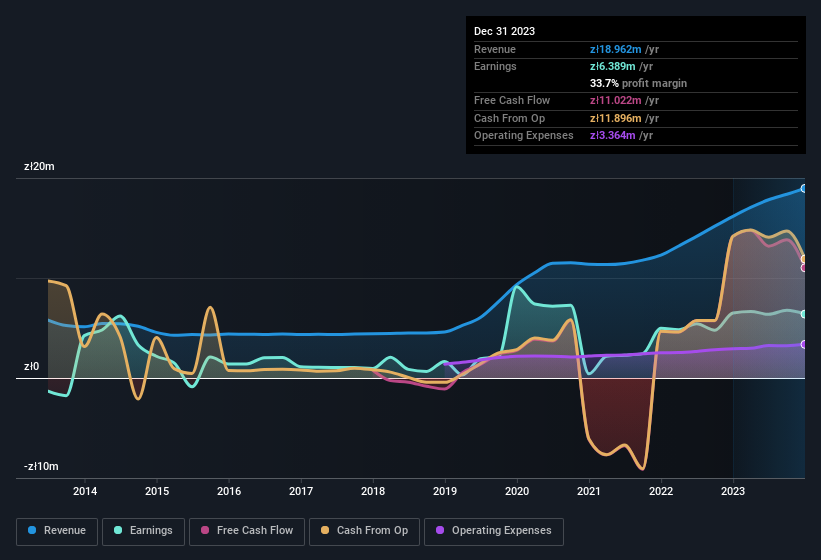Click the orange Cash From Op dot

point(326,531)
